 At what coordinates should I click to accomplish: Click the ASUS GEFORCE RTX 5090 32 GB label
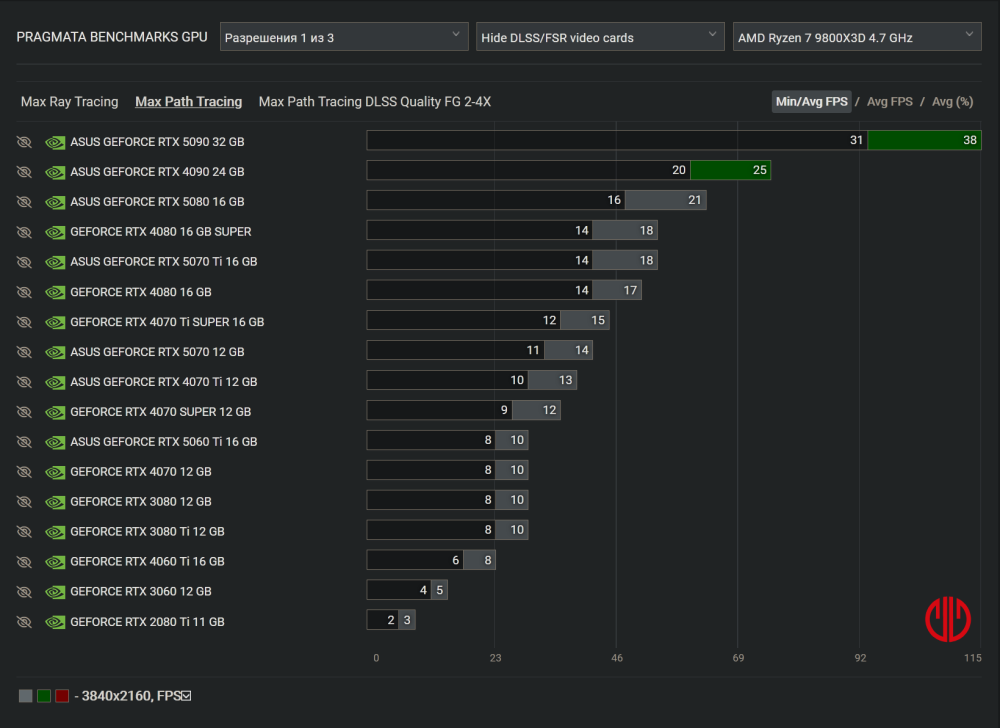157,142
